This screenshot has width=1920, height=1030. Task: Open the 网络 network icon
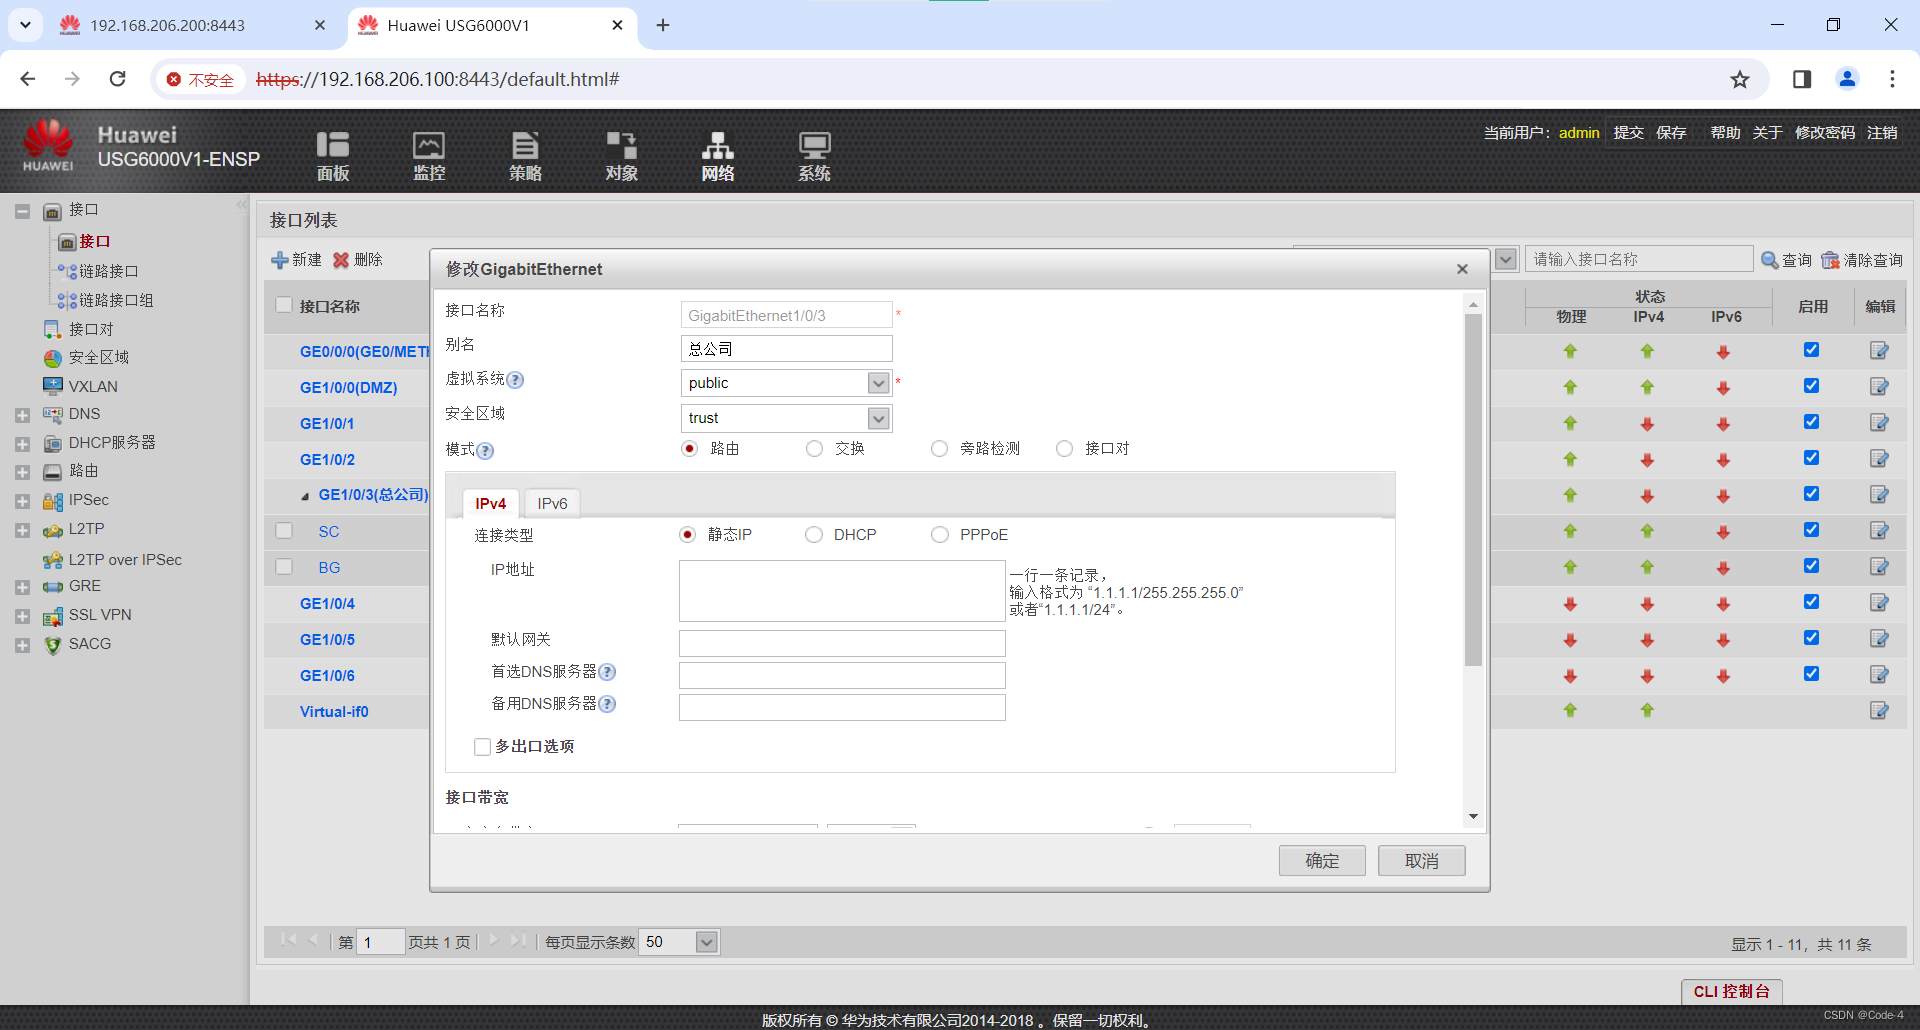[x=717, y=156]
